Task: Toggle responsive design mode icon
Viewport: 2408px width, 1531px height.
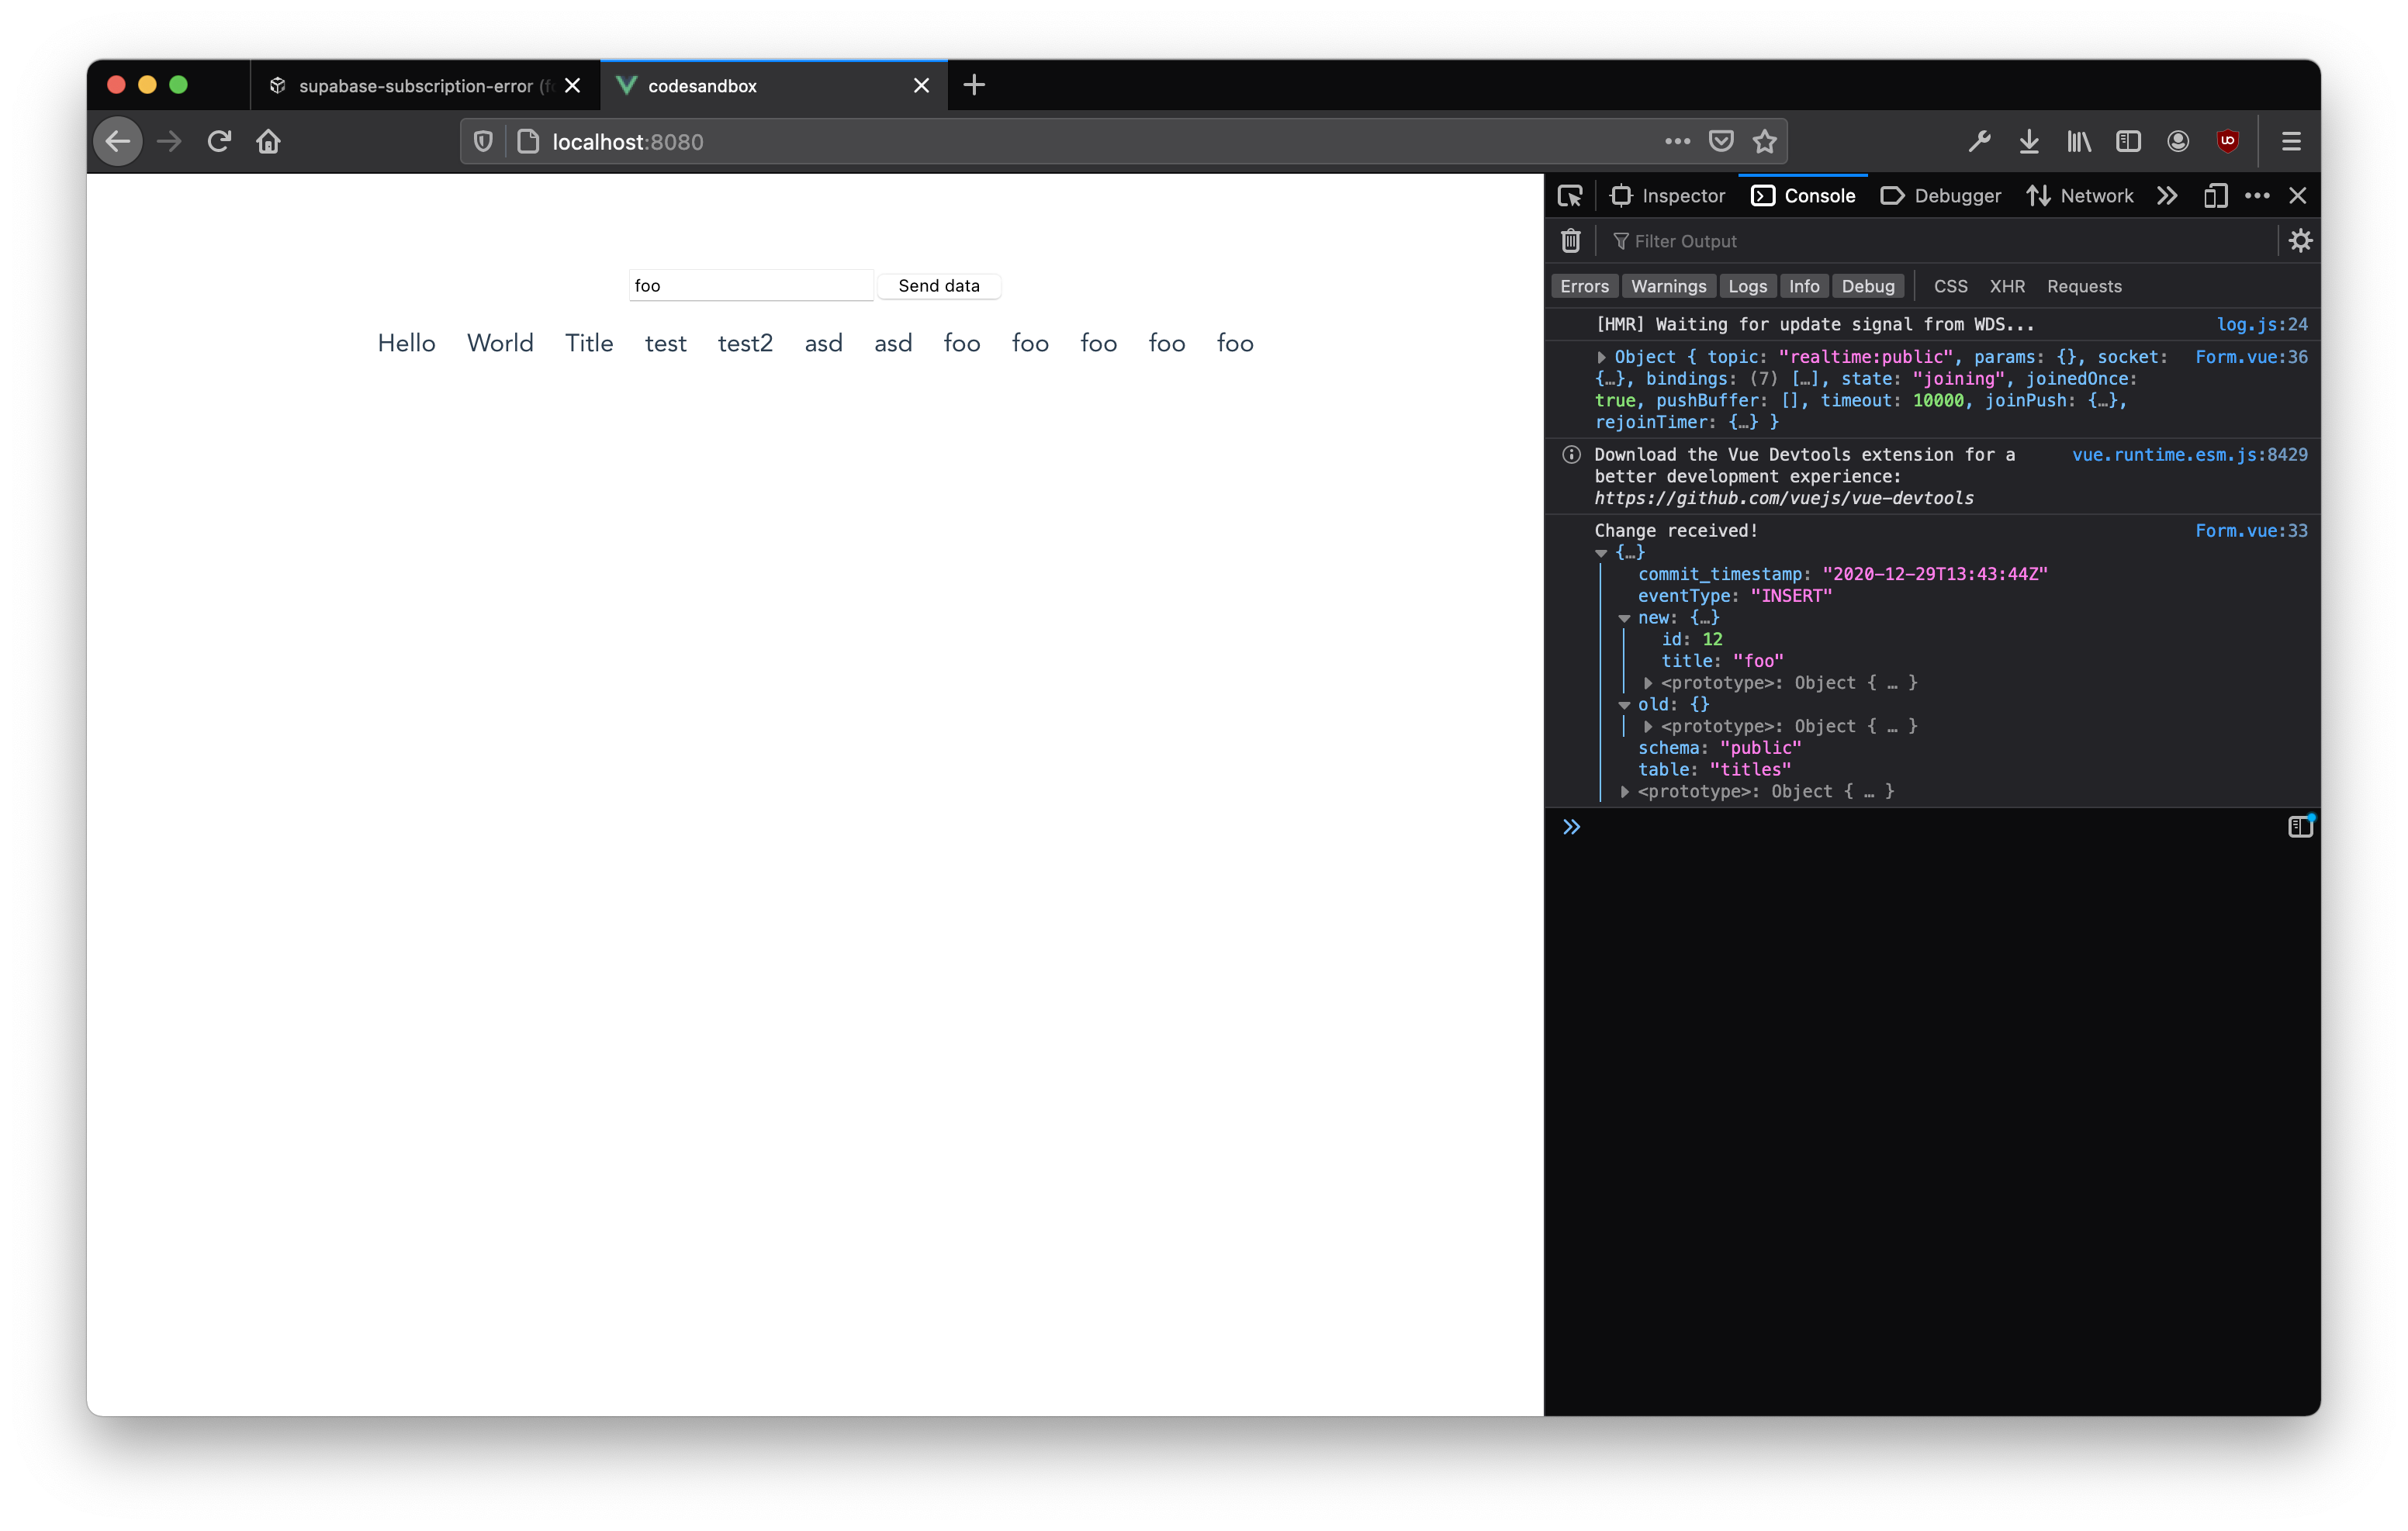Action: 2215,196
